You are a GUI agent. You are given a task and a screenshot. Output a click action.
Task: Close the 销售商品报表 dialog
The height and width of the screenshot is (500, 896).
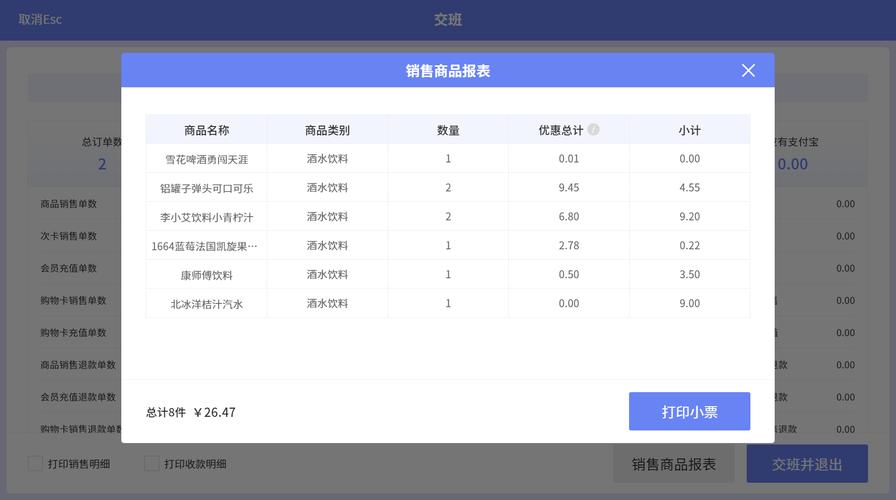tap(748, 70)
